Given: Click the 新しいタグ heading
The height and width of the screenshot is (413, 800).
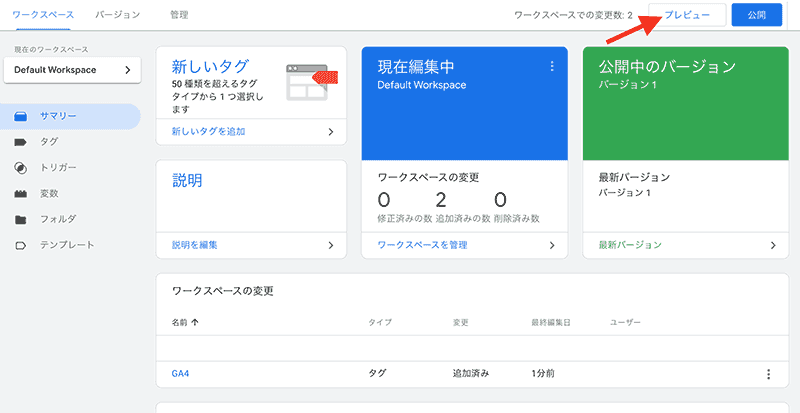Looking at the screenshot, I should coord(210,66).
